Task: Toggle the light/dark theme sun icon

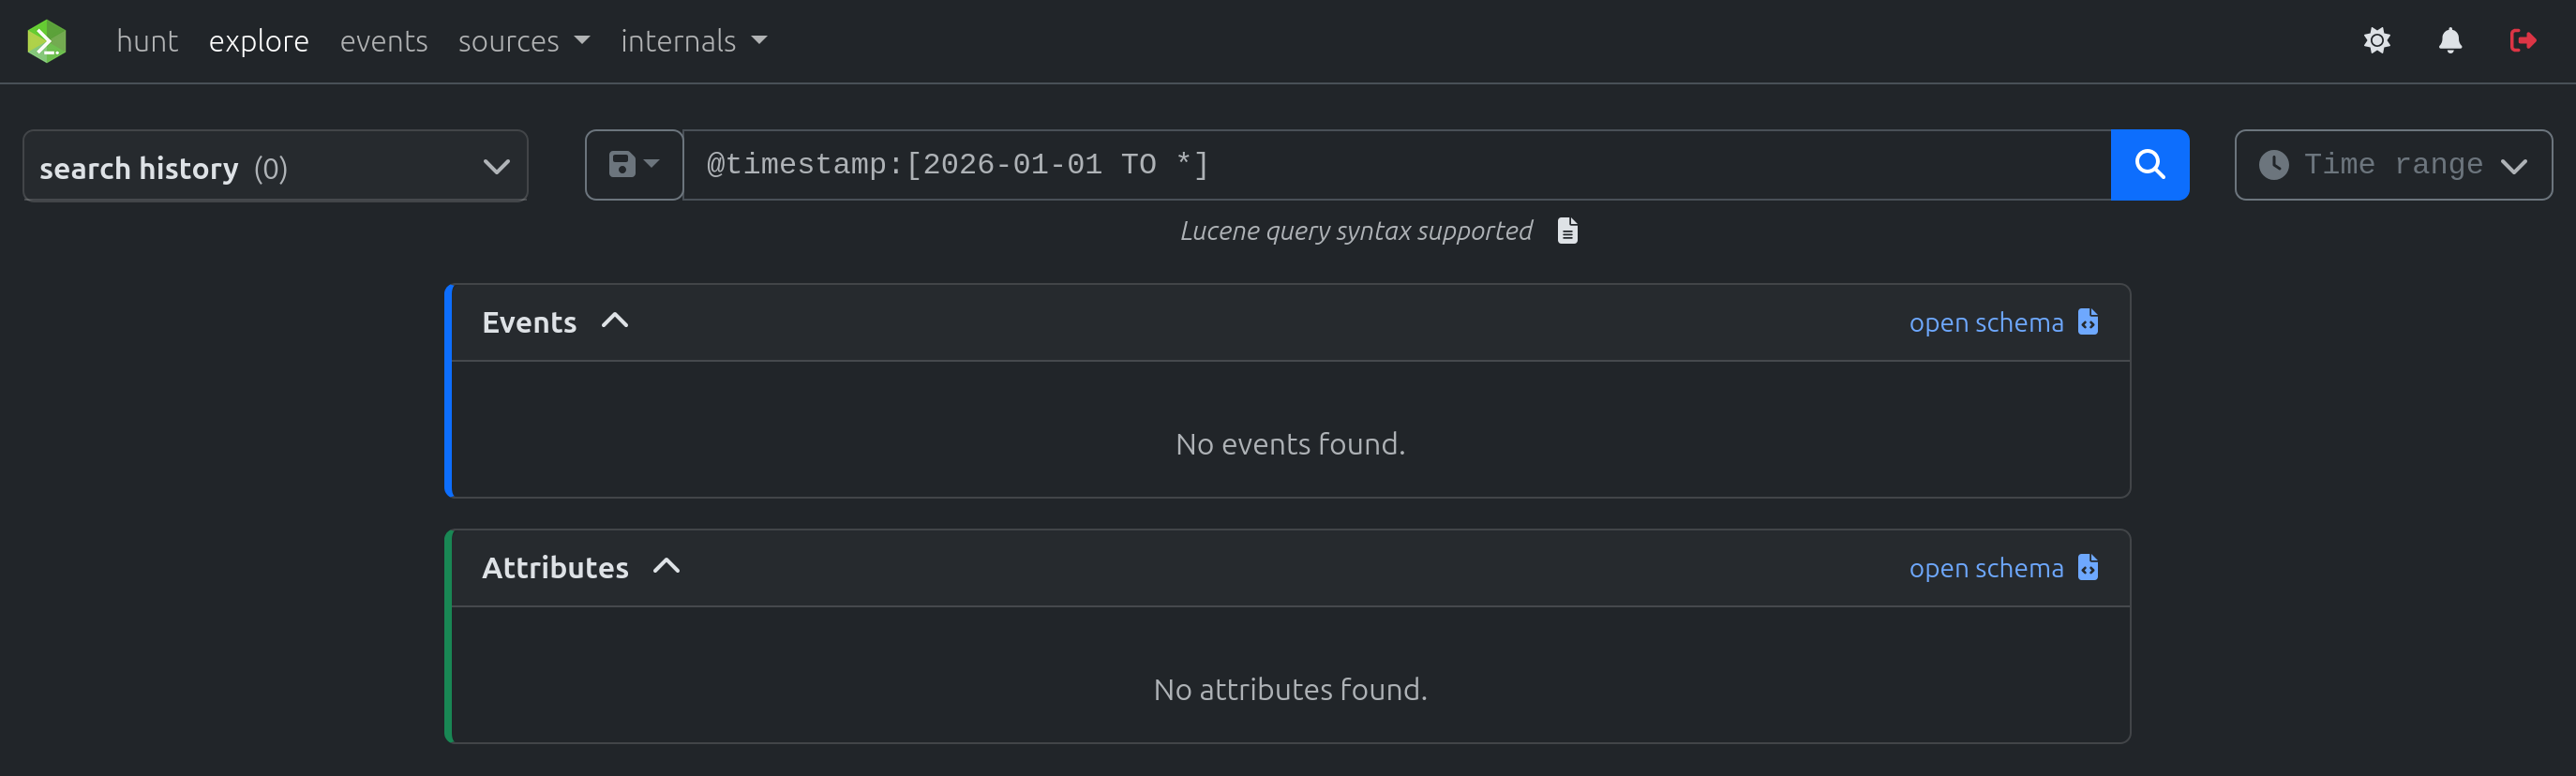Action: click(x=2376, y=41)
